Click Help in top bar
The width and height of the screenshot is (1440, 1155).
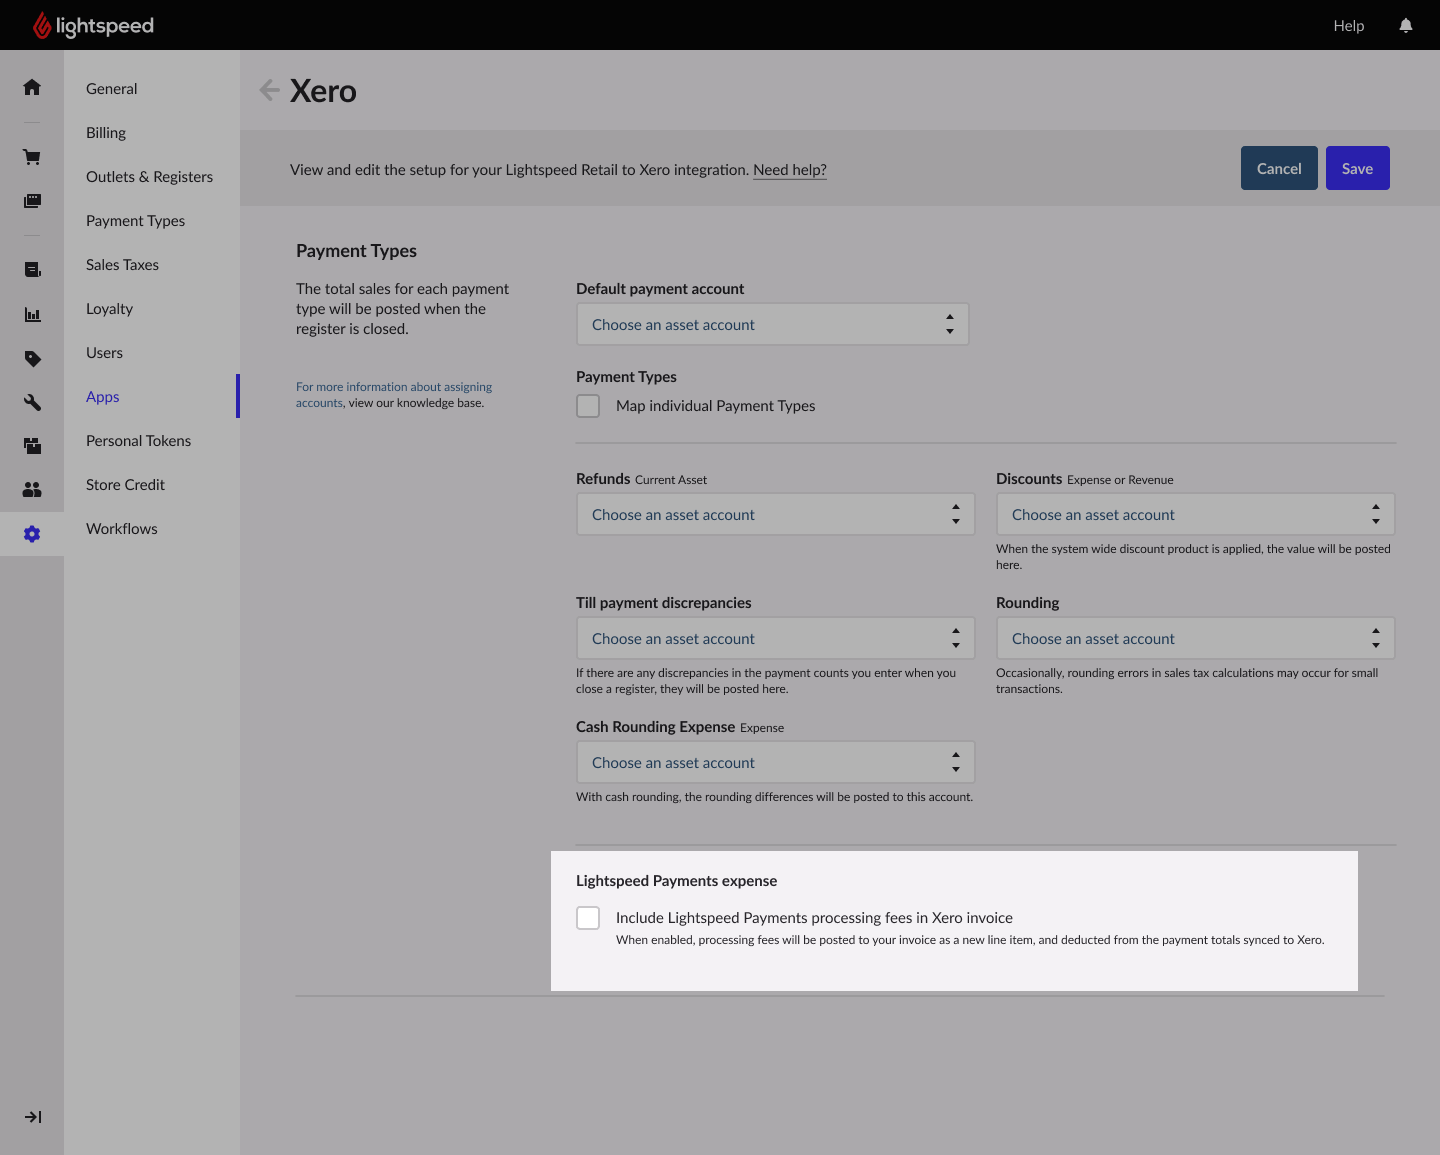(x=1349, y=26)
